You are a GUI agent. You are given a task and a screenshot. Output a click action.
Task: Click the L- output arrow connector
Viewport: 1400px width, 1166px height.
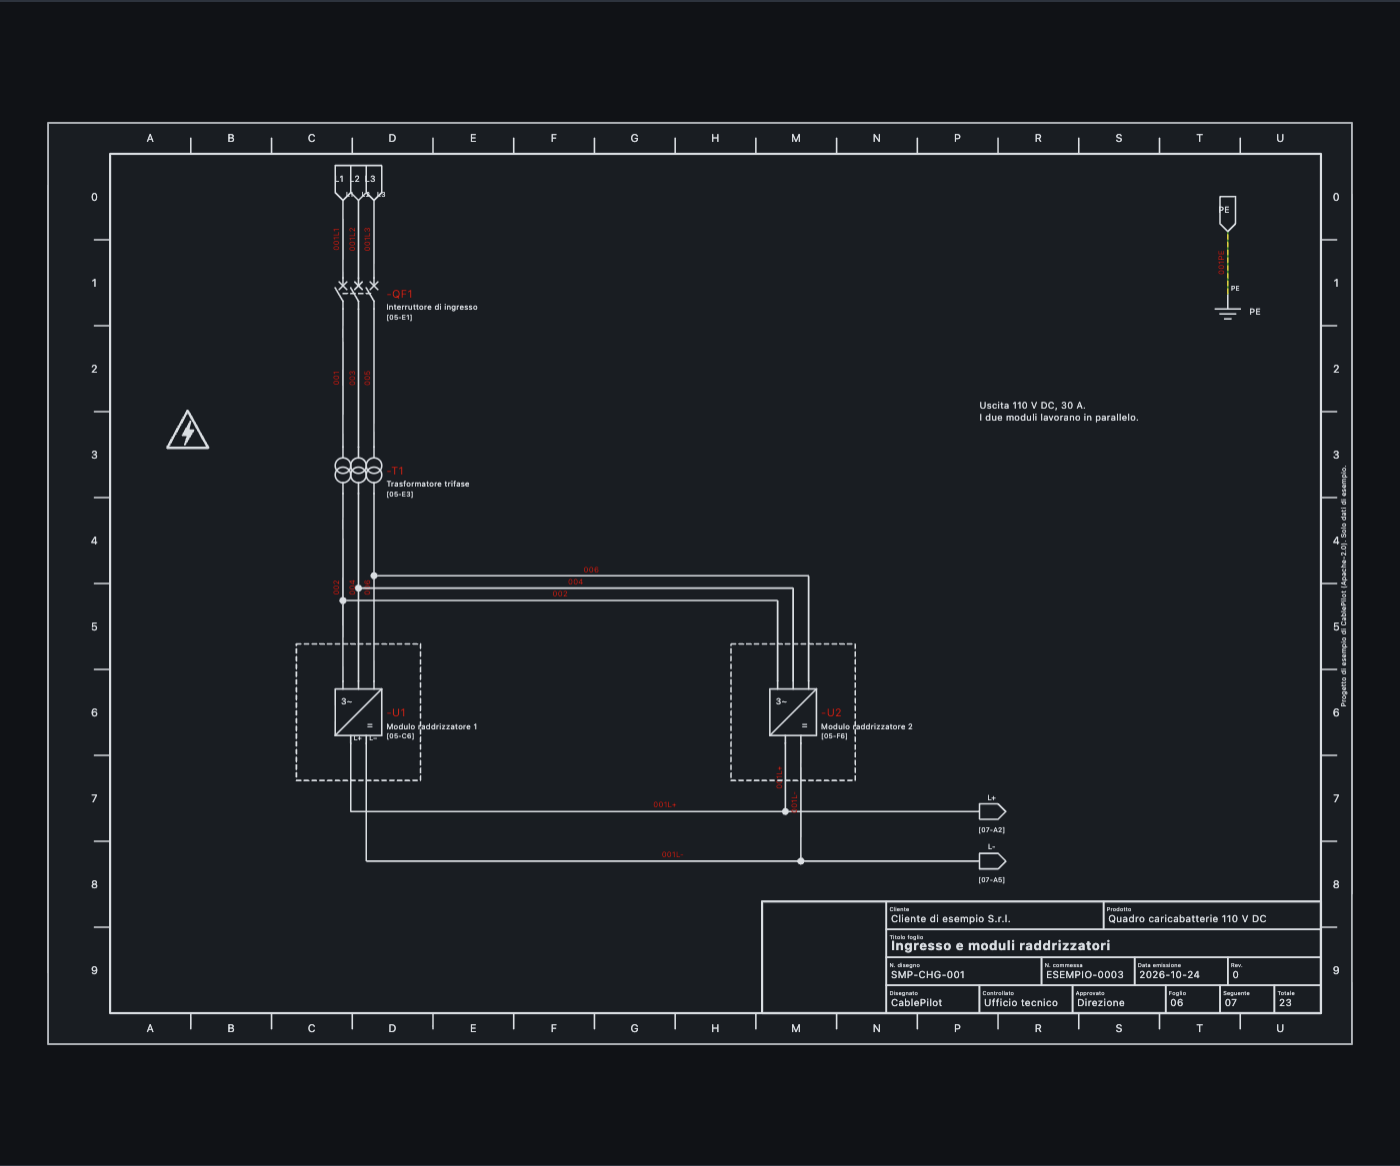click(x=992, y=860)
